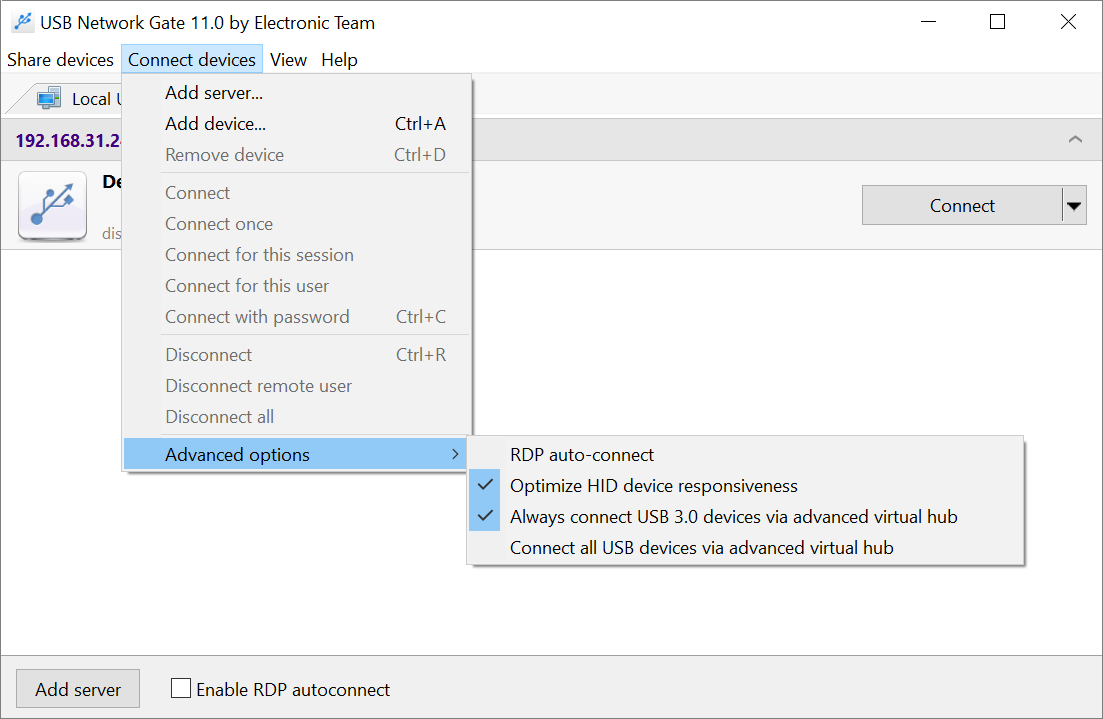Click the USB device icon in the list

pos(53,205)
